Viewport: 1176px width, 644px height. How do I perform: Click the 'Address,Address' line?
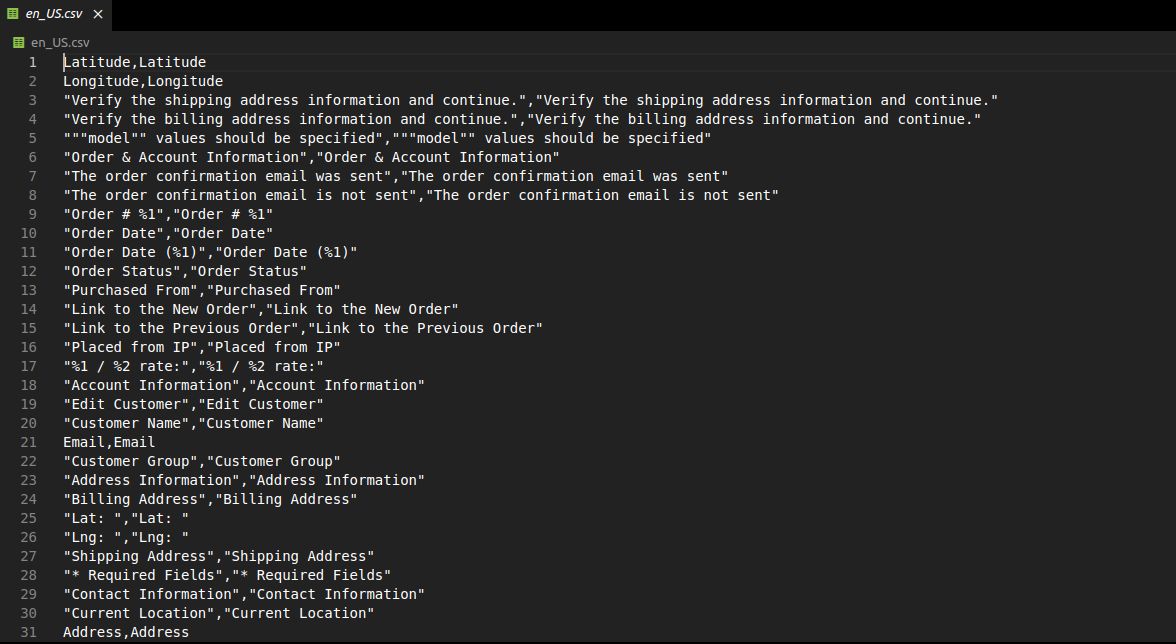click(126, 632)
